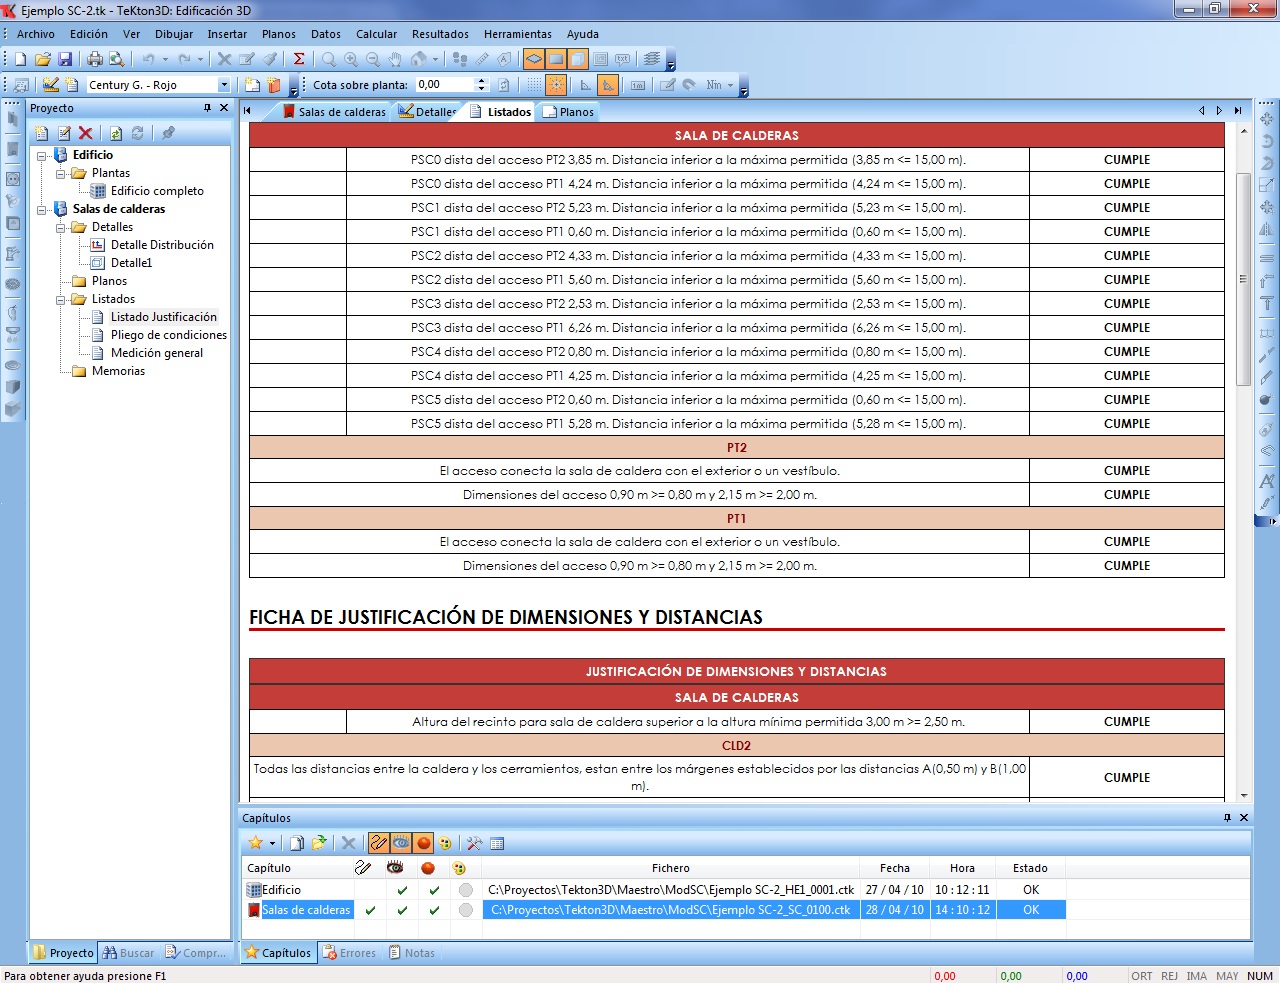
Task: Toggle the eye visibility button in Capítulos toolbar
Action: [401, 843]
